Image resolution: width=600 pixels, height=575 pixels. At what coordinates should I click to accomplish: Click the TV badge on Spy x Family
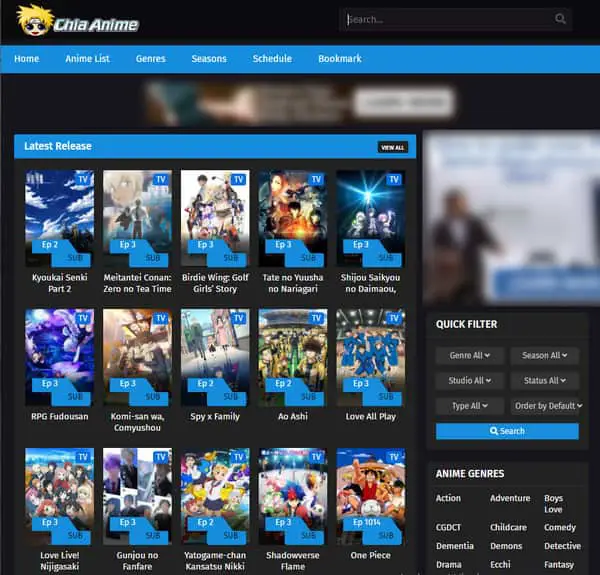coord(239,318)
